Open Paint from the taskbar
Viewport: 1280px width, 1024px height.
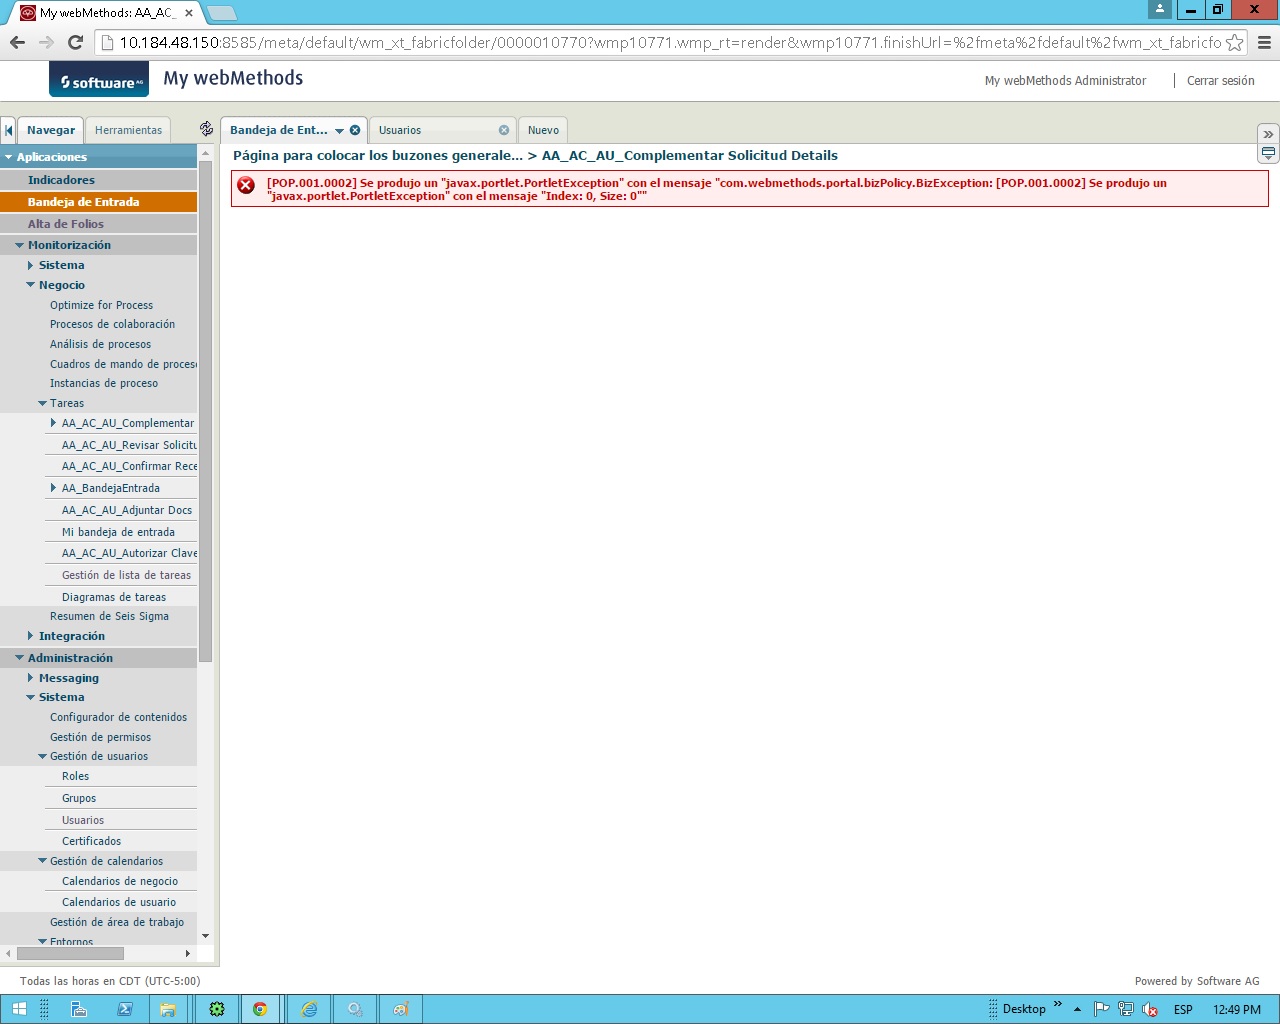401,1009
